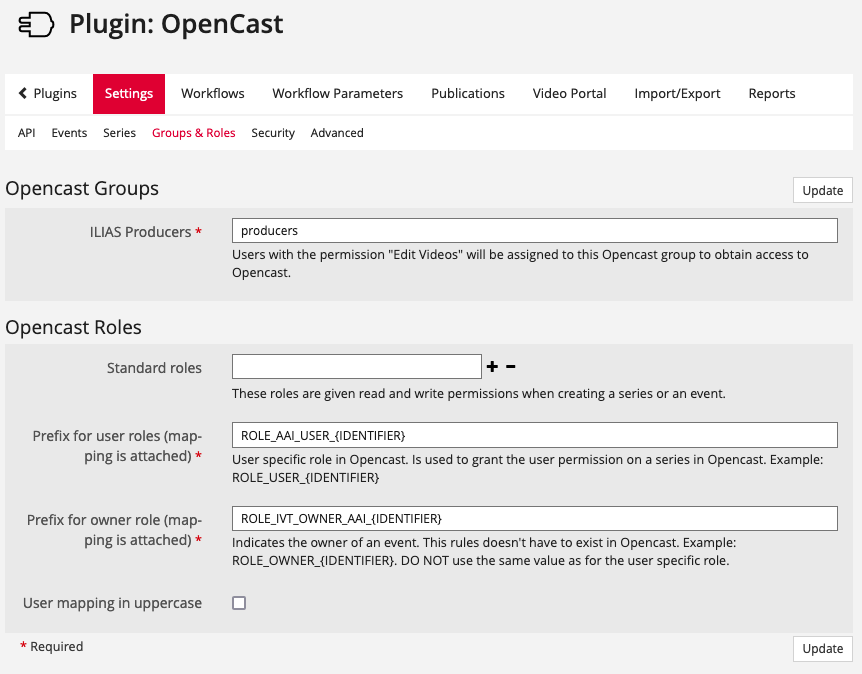Click the User mapping in uppercase label
The height and width of the screenshot is (674, 862).
tap(112, 603)
